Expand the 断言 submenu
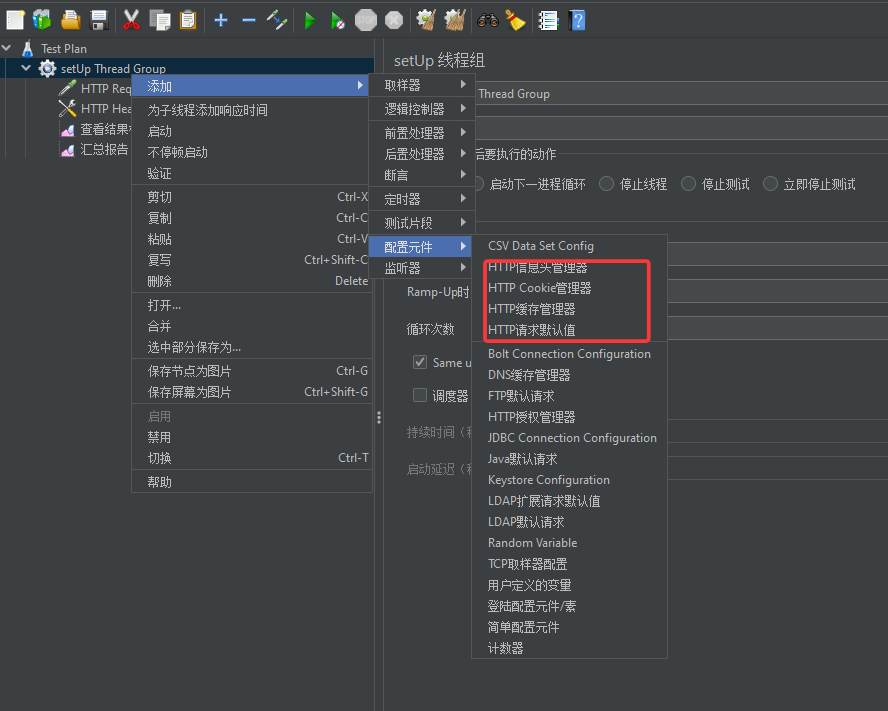The height and width of the screenshot is (711, 888). 422,175
